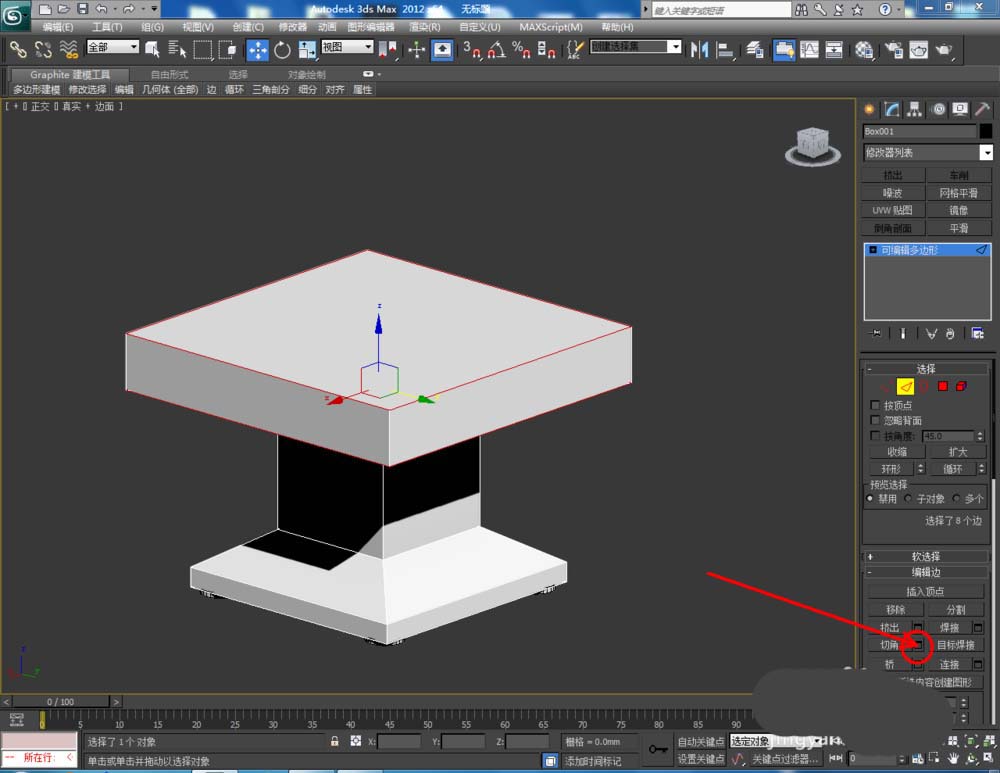Image resolution: width=1000 pixels, height=773 pixels.
Task: Select Element sub-object level icon
Action: [x=961, y=386]
